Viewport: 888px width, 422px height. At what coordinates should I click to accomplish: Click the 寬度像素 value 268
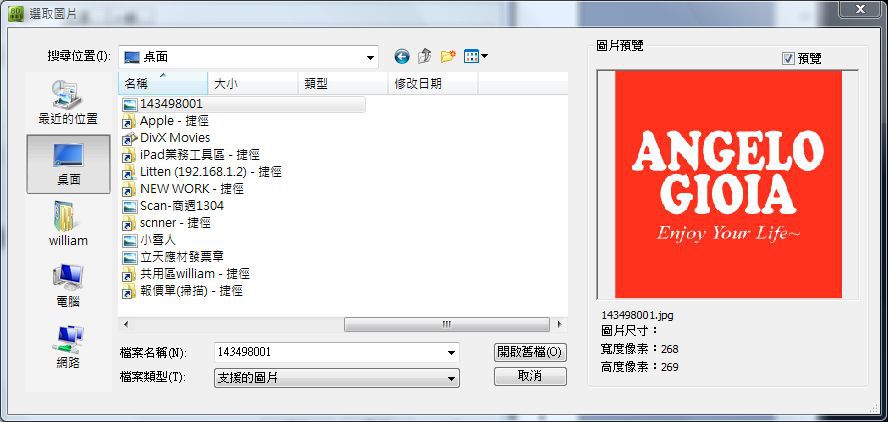point(669,349)
